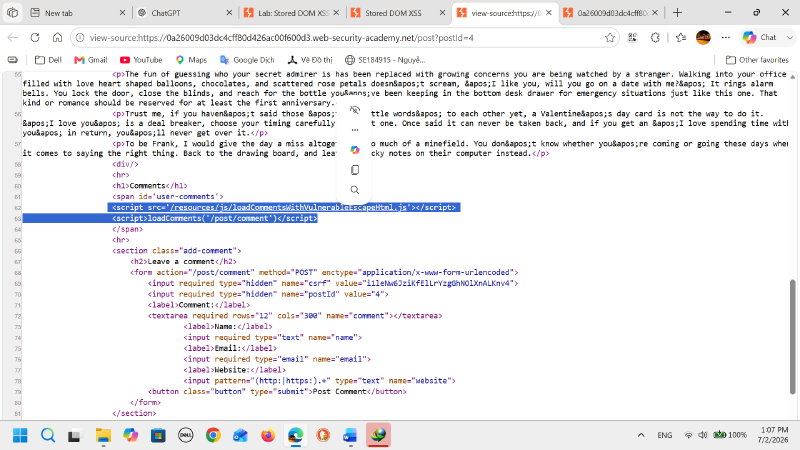The width and height of the screenshot is (800, 450).
Task: Open the tab actions menu icon
Action: coord(12,13)
